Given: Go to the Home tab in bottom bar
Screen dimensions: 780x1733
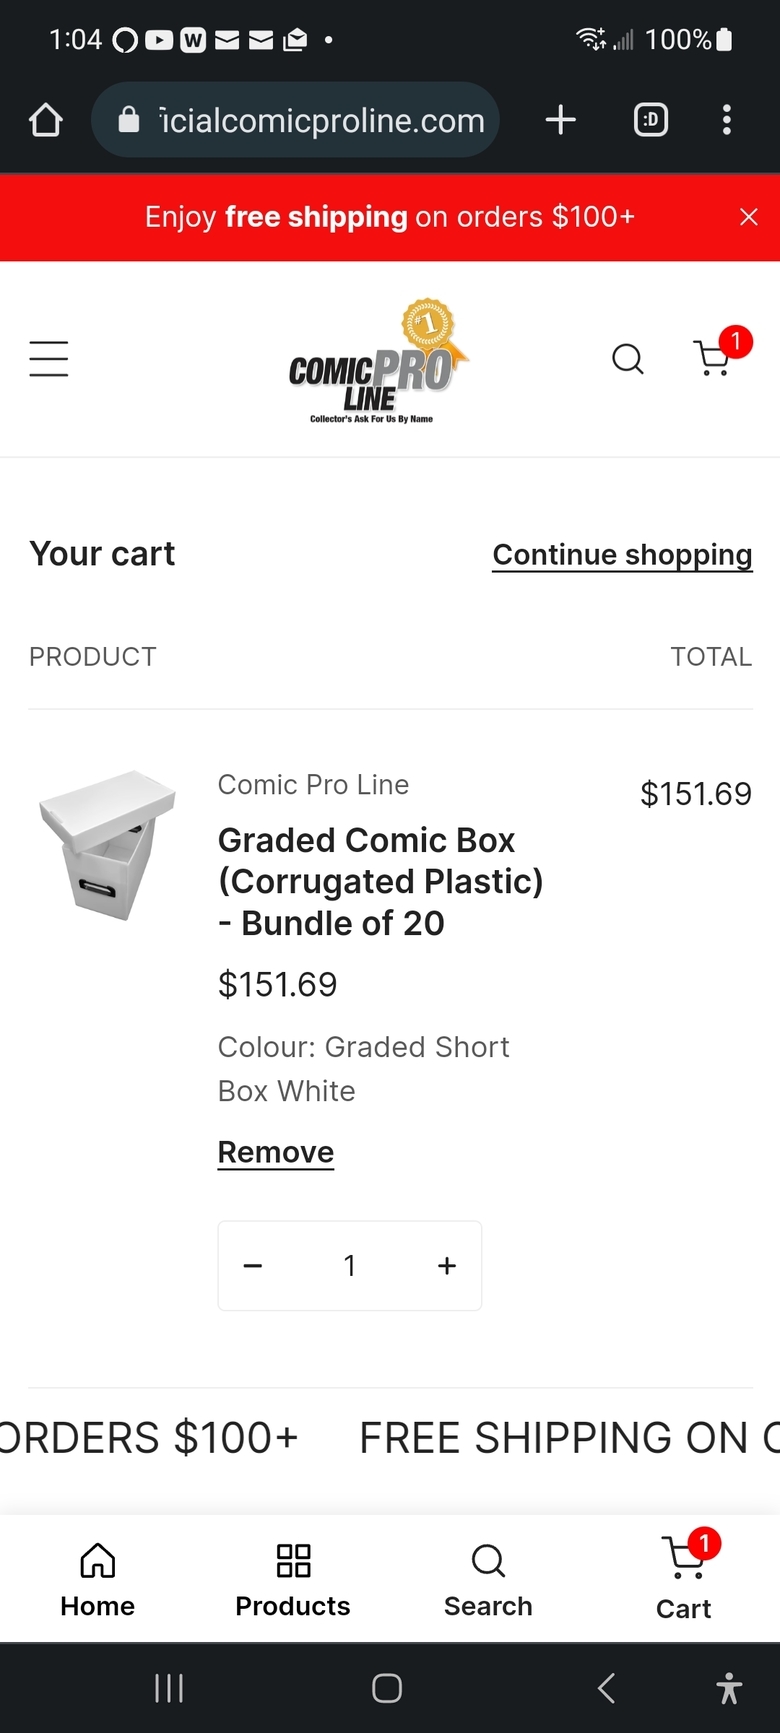Looking at the screenshot, I should (97, 1579).
